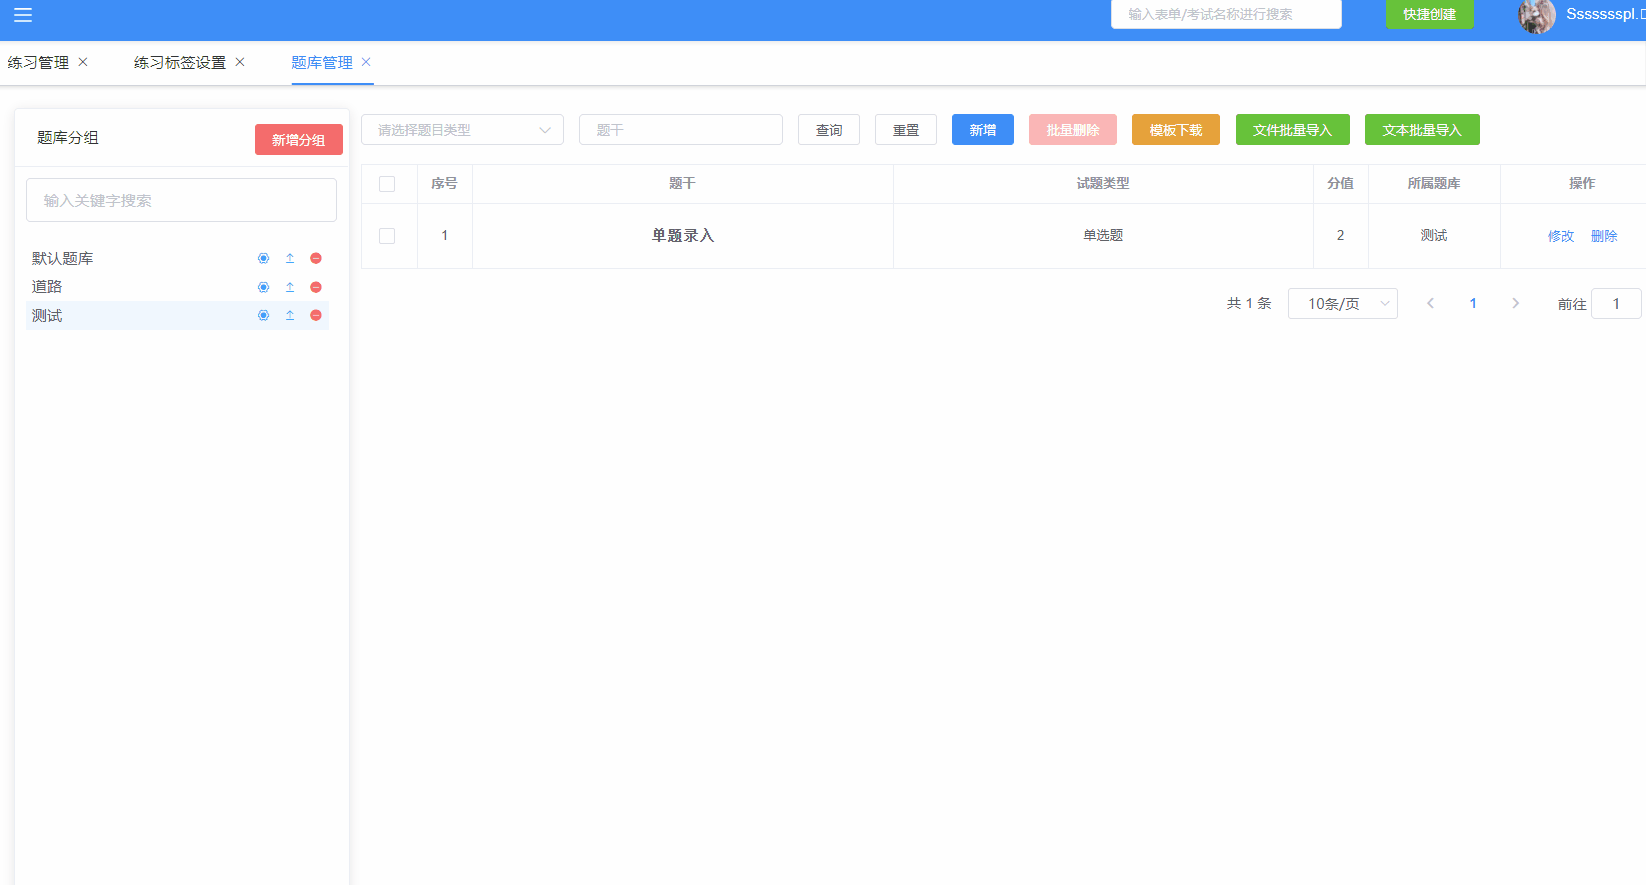Open the hamburger menu in the top bar
Image resolution: width=1646 pixels, height=885 pixels.
[x=23, y=15]
